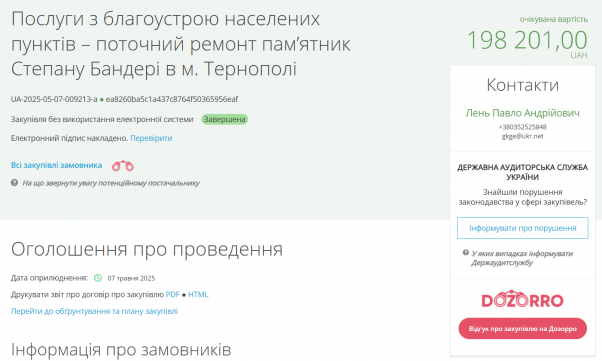Click the tender title Послуги з благоустрою
The height and width of the screenshot is (361, 602).
tap(180, 44)
